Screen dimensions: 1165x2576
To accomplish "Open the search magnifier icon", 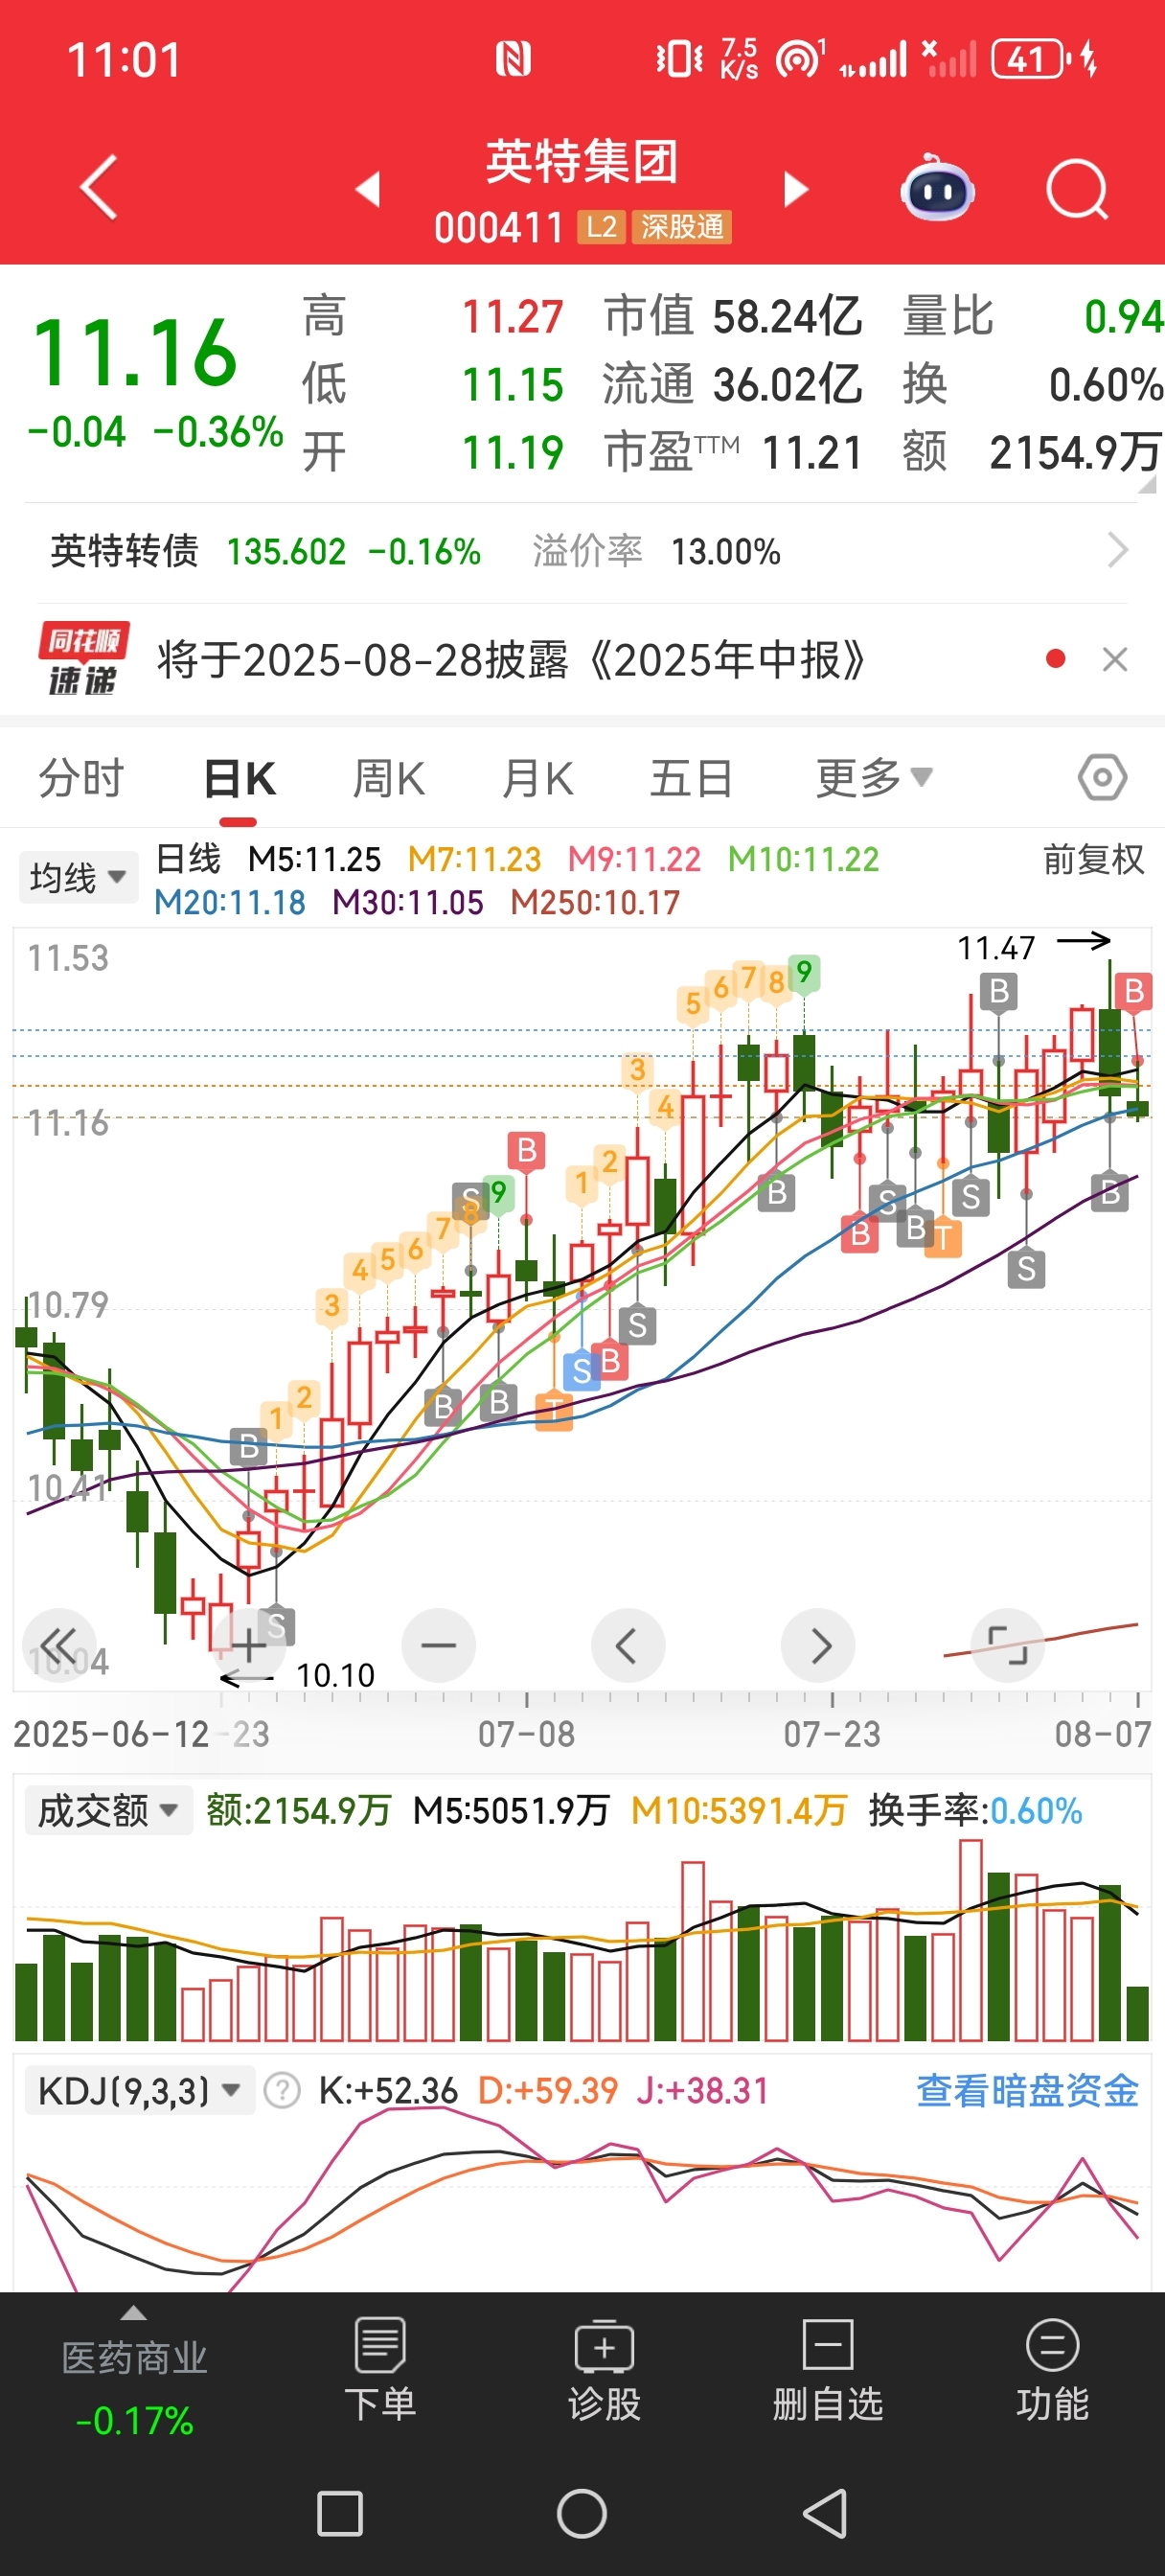I will click(1077, 188).
